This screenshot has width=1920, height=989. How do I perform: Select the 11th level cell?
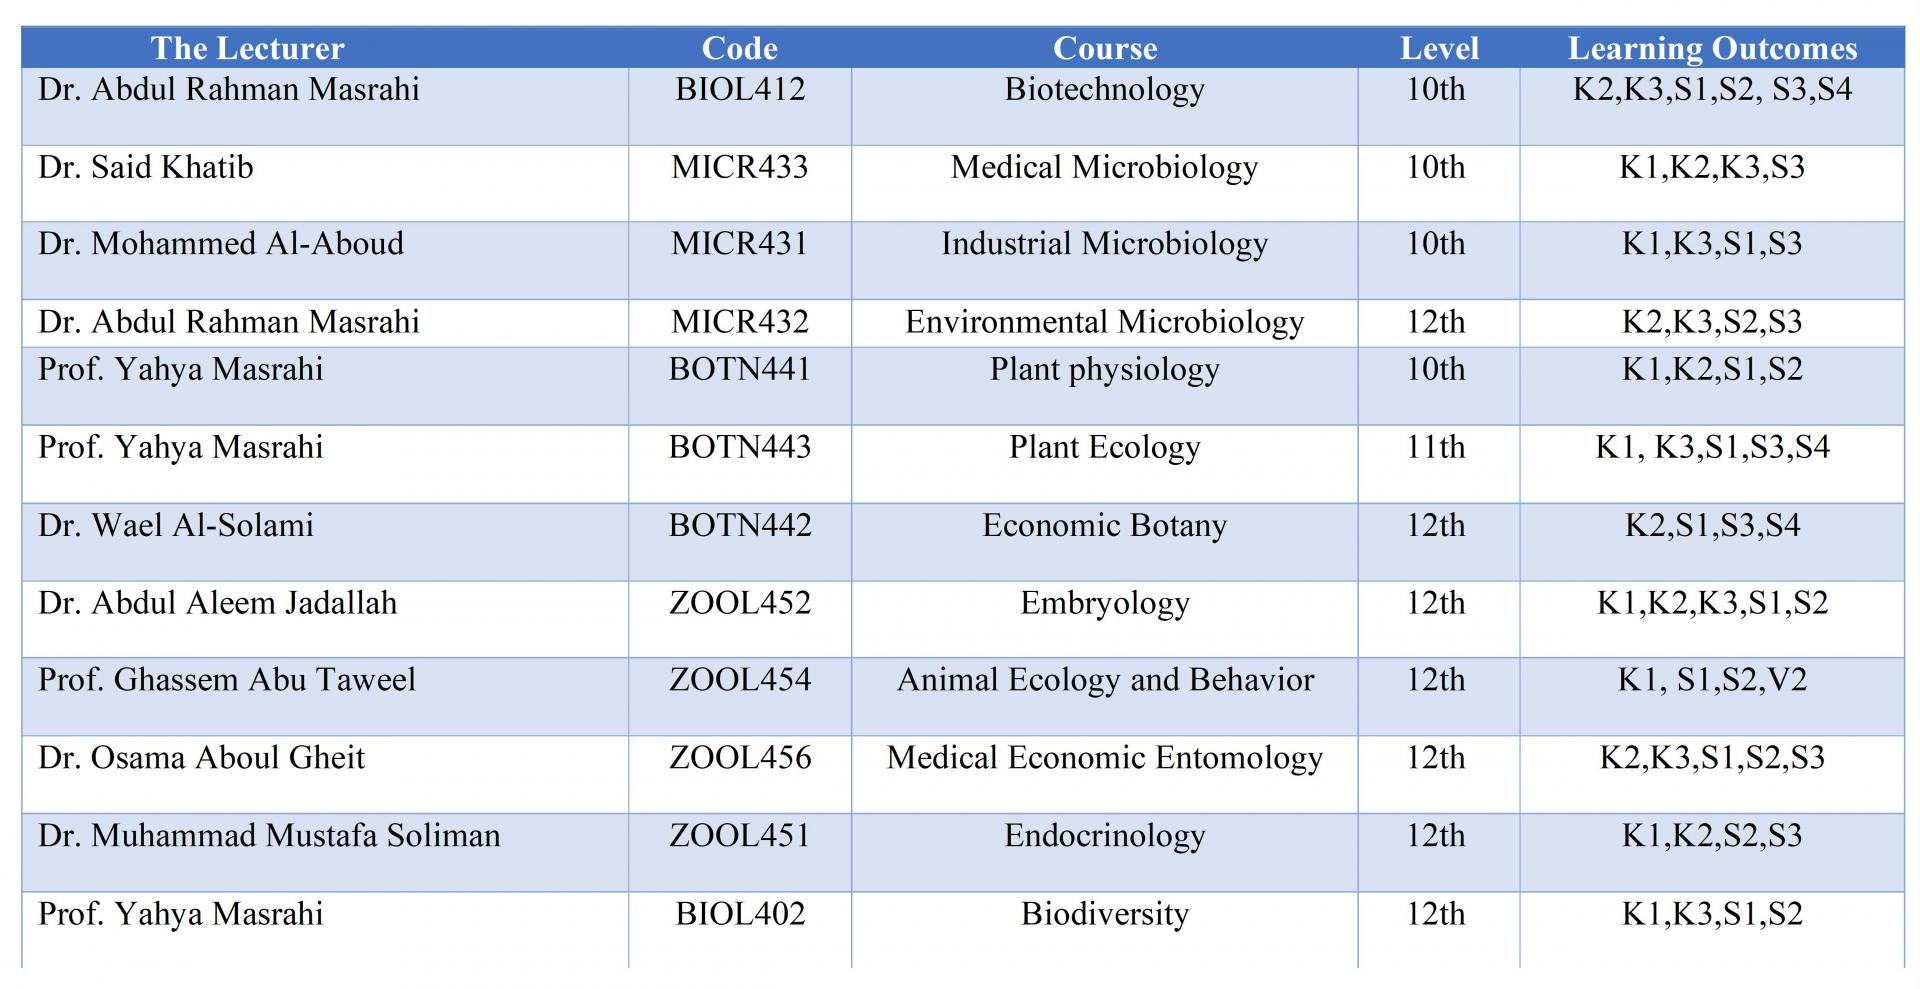[x=1435, y=447]
